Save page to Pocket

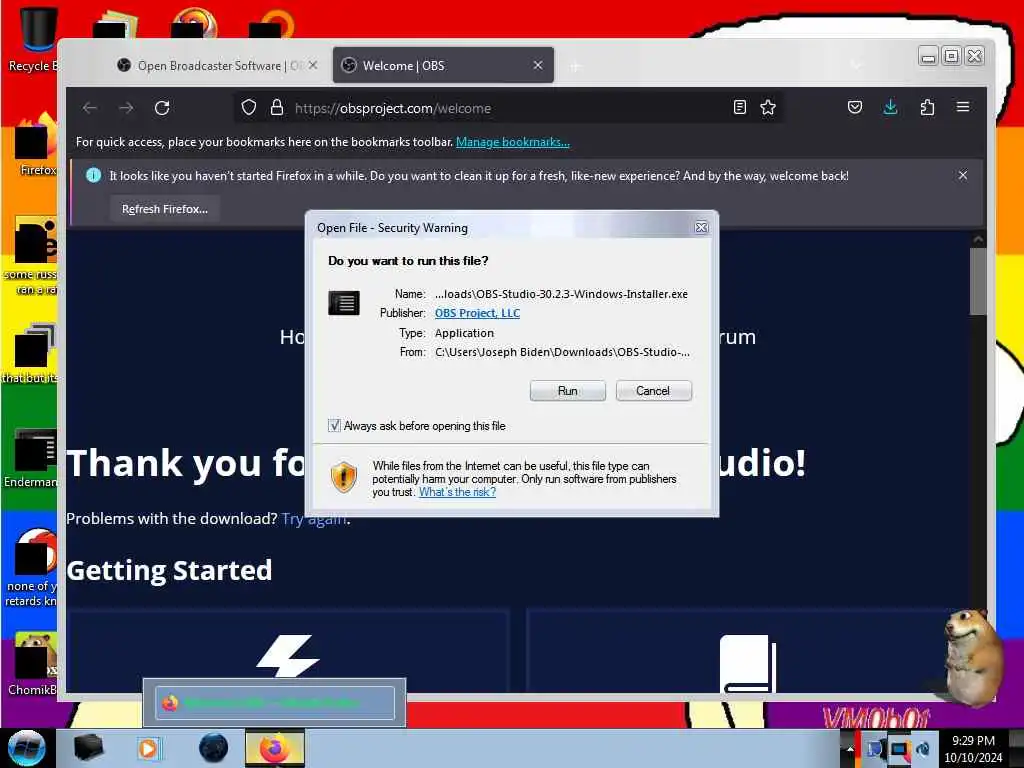click(x=855, y=107)
